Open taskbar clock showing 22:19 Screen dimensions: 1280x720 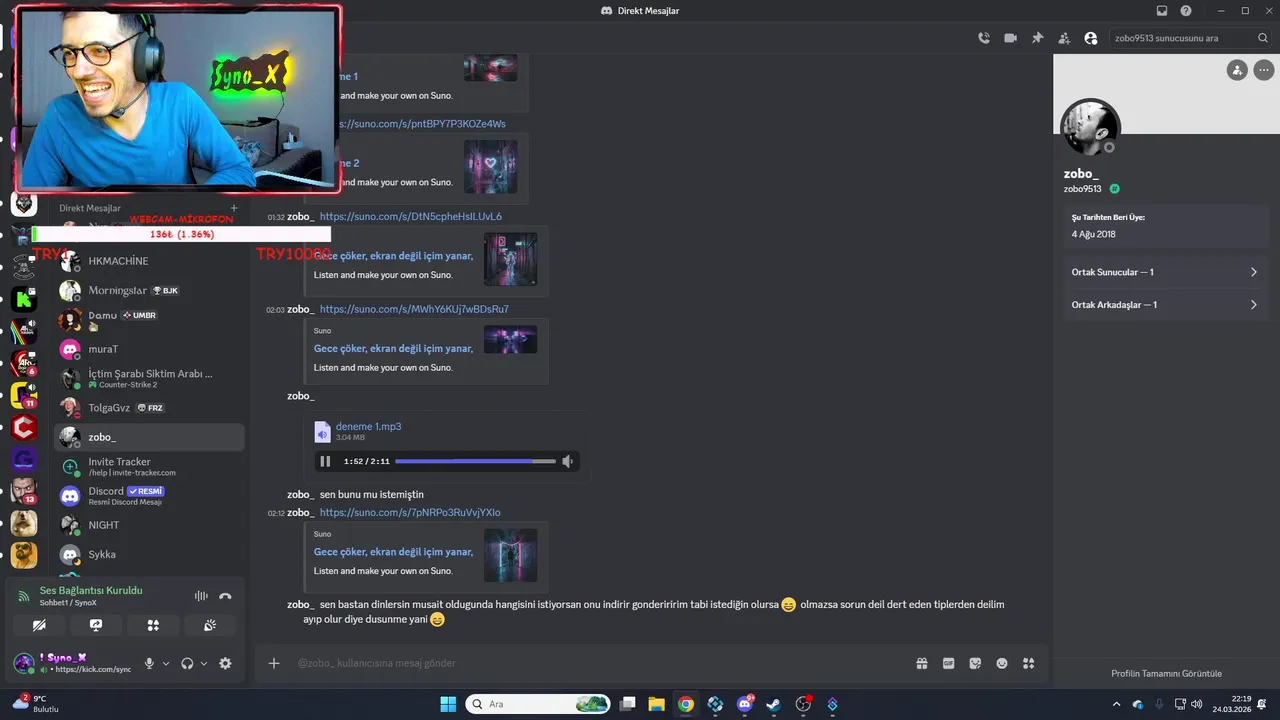[1232, 704]
